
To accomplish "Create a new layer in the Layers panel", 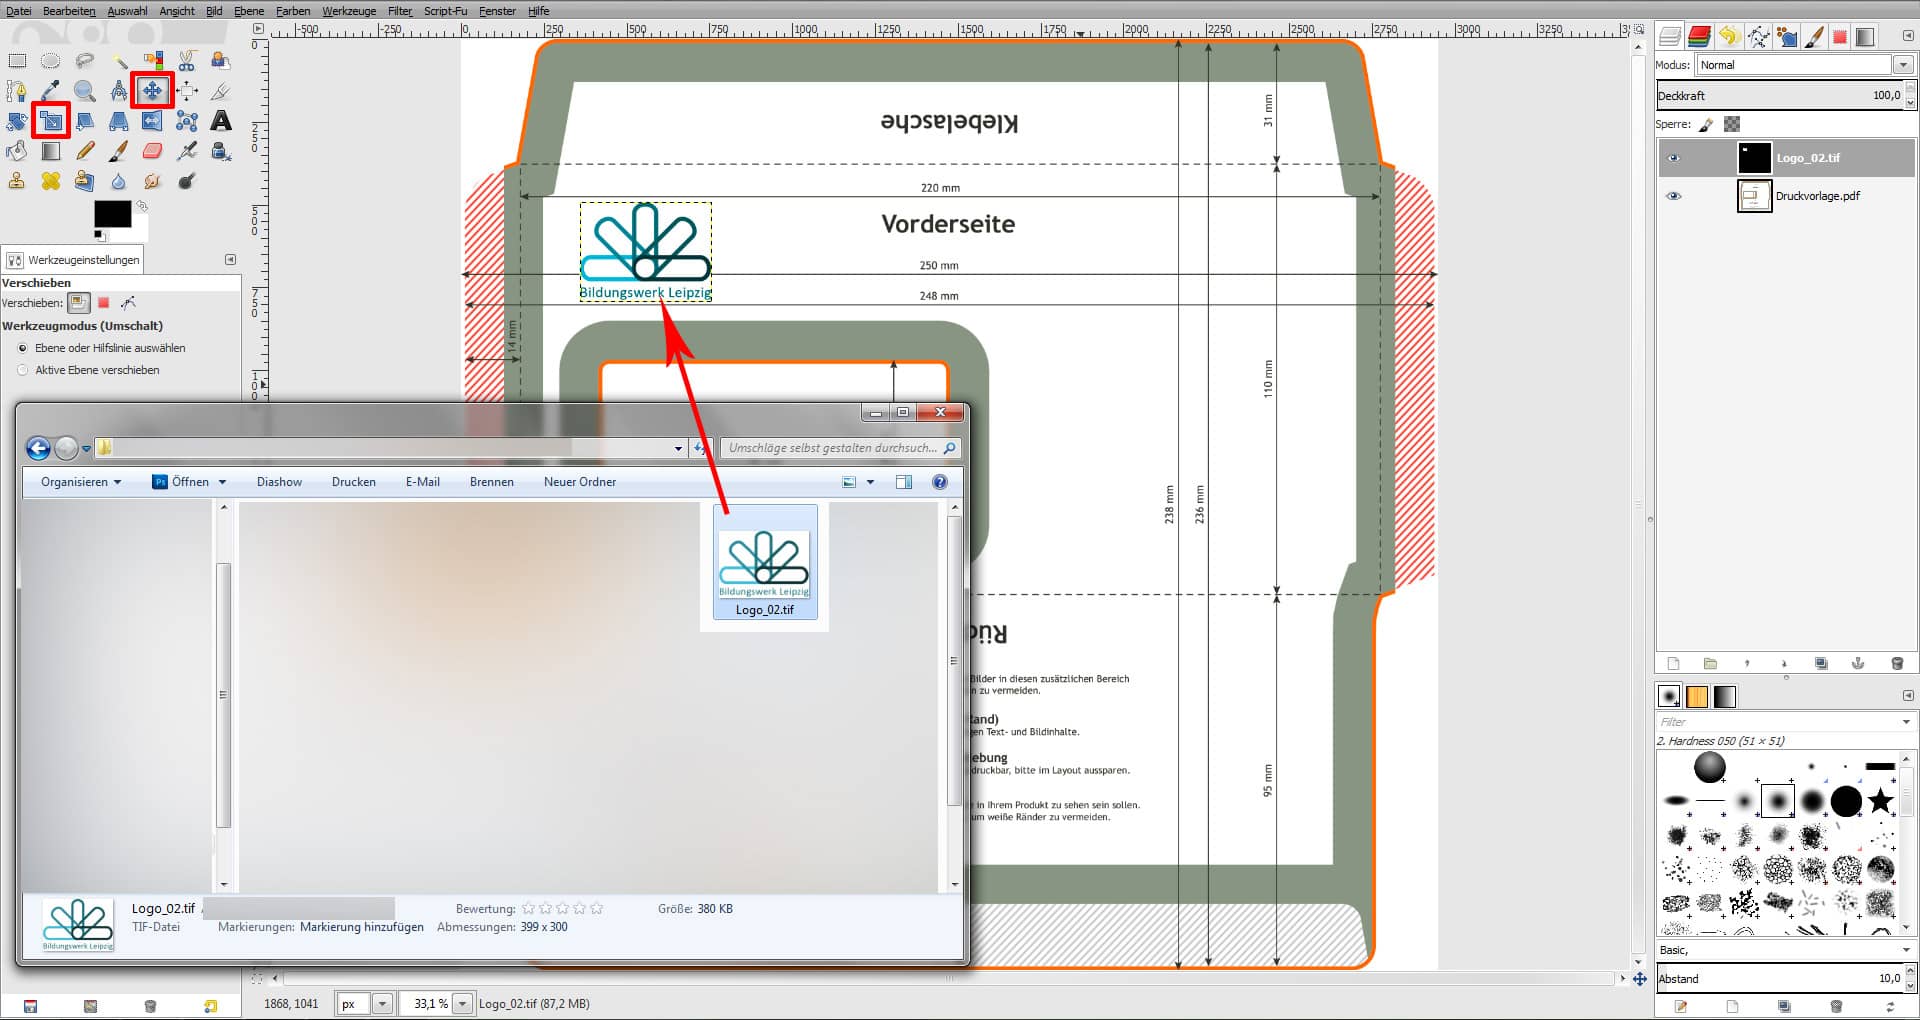I will tap(1673, 663).
